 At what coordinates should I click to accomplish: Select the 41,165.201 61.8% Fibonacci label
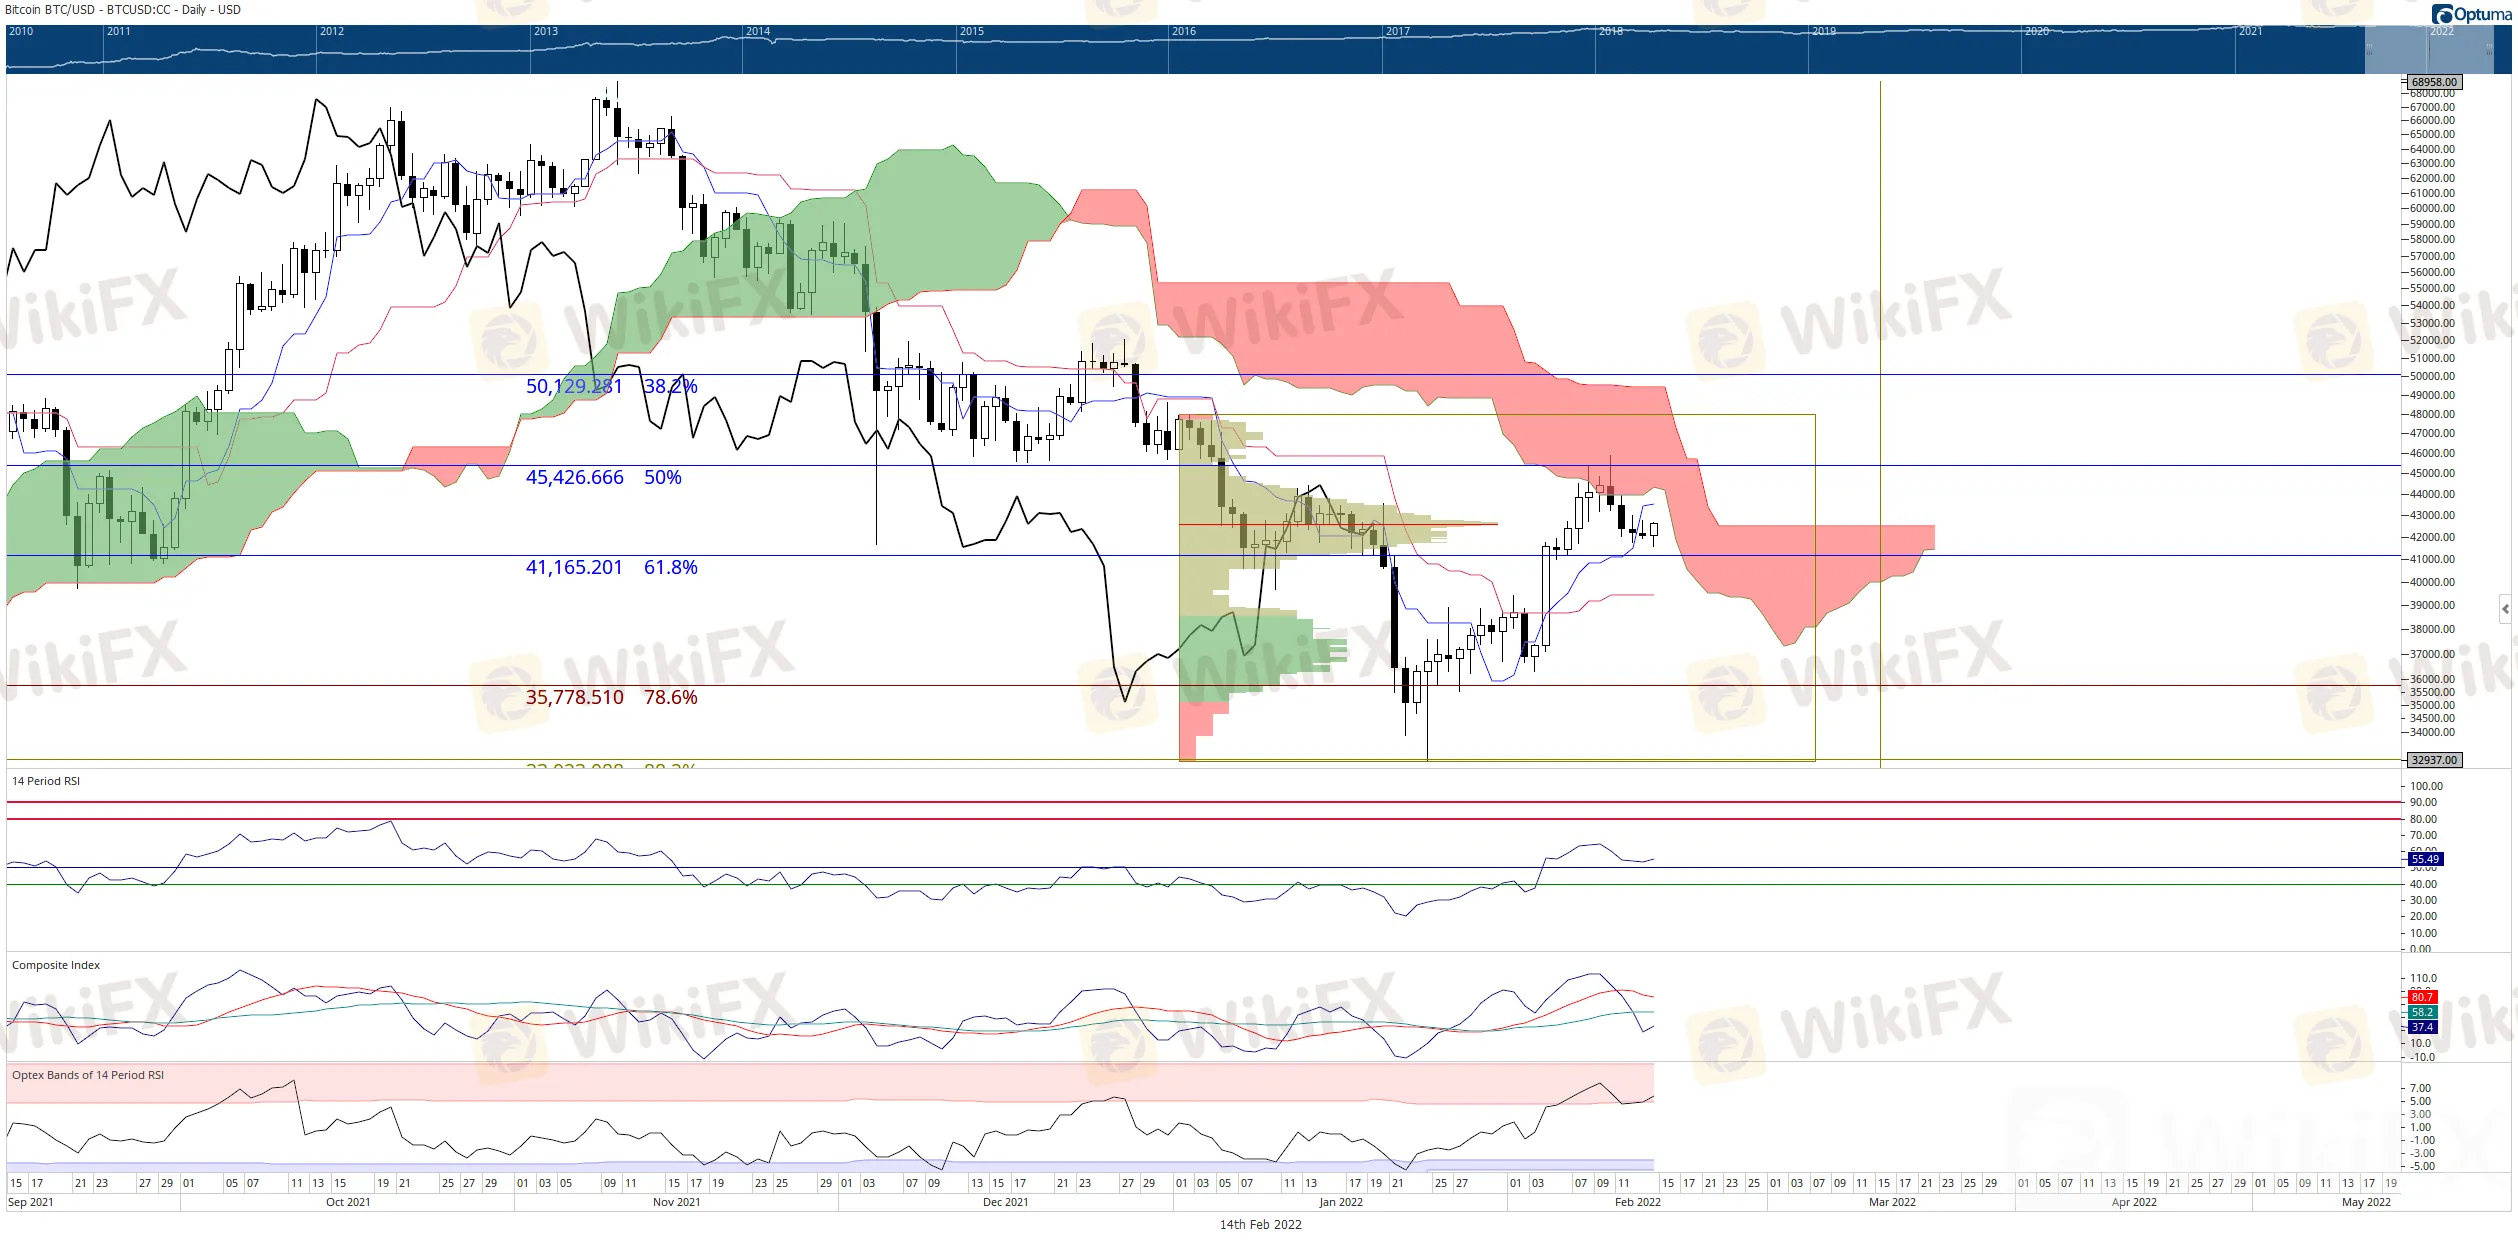pyautogui.click(x=611, y=567)
